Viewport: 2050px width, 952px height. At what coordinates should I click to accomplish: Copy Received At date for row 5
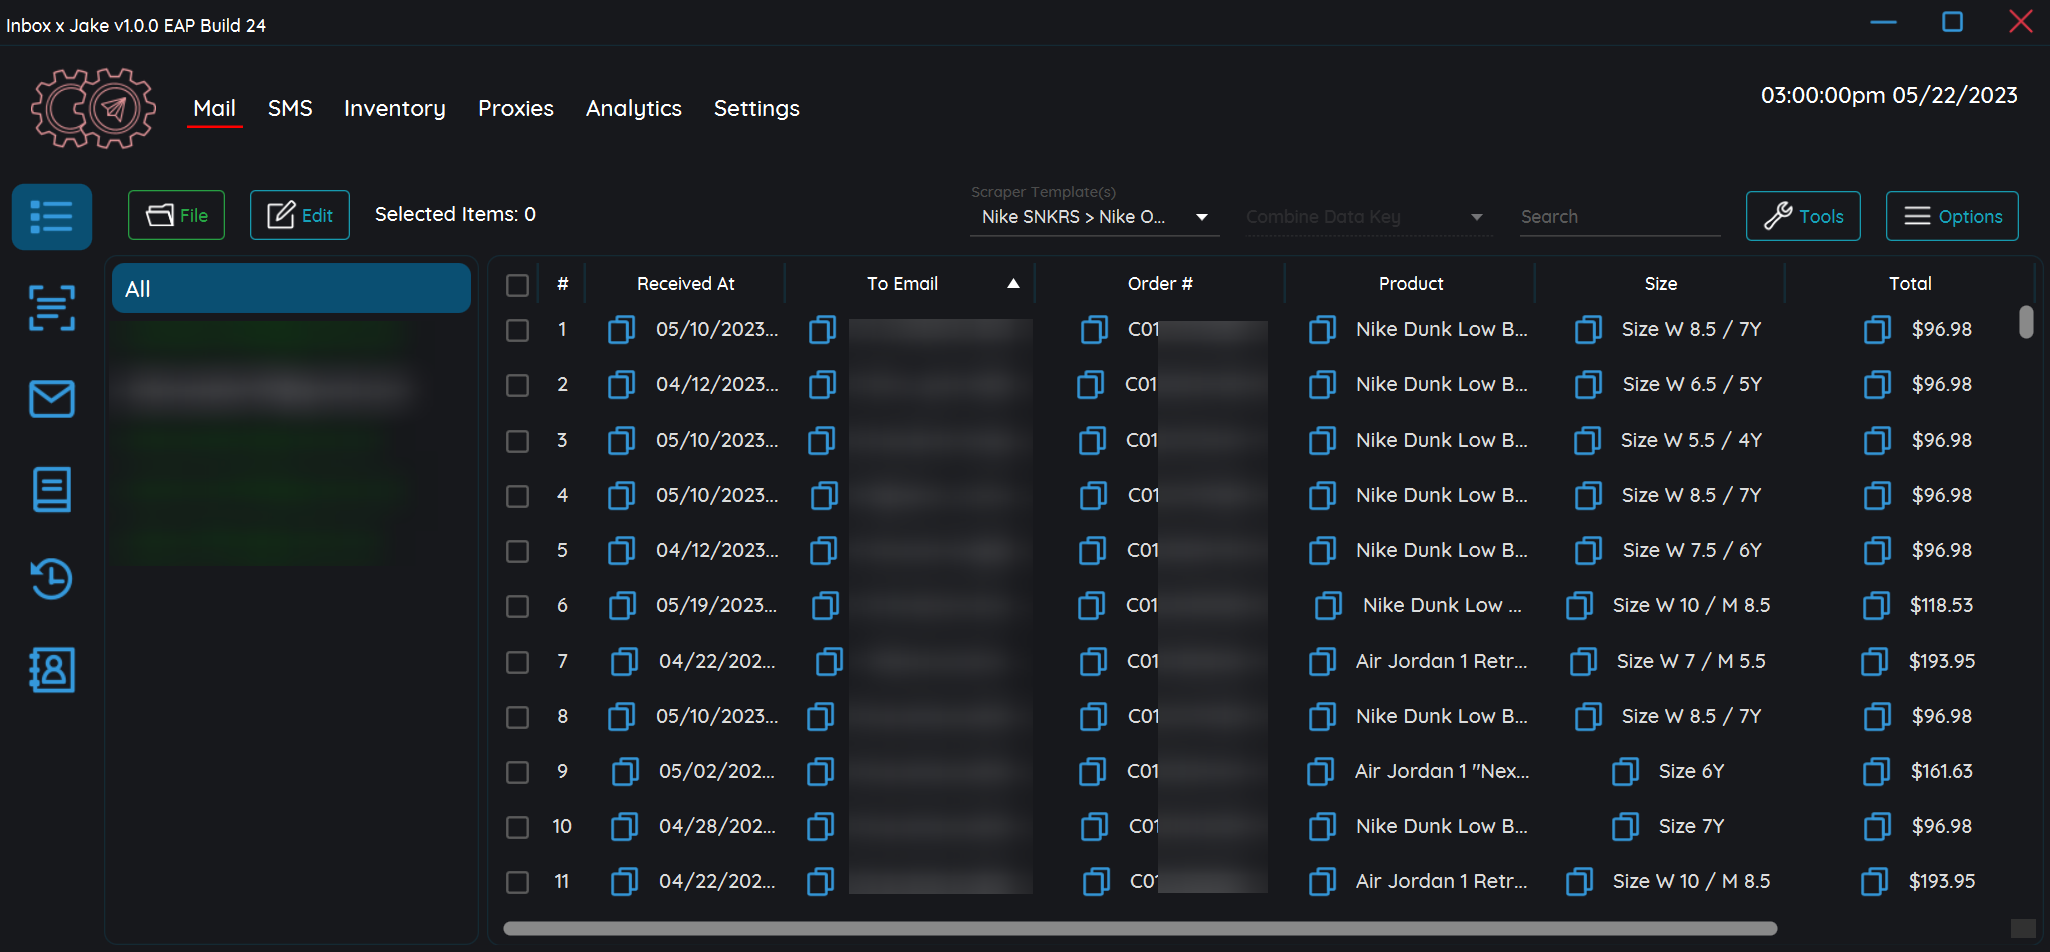[x=621, y=550]
